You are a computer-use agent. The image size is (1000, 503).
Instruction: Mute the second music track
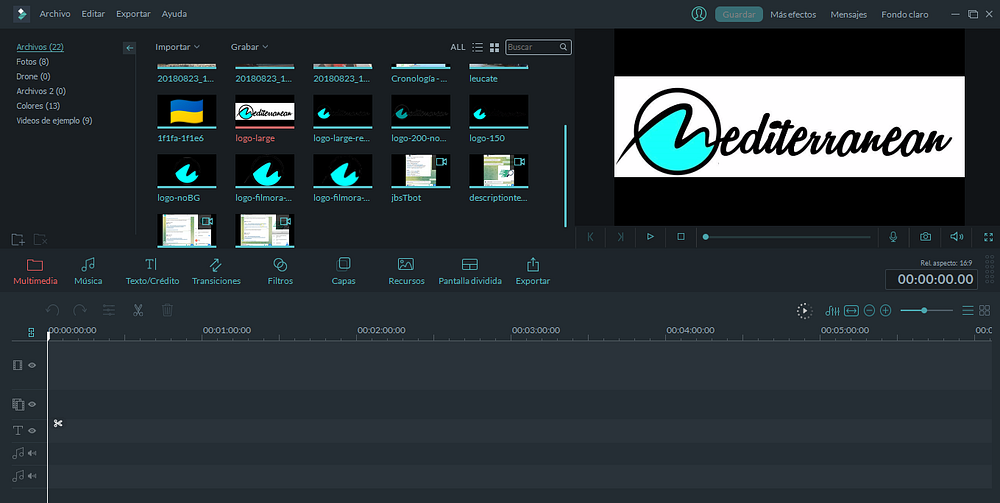coord(32,476)
